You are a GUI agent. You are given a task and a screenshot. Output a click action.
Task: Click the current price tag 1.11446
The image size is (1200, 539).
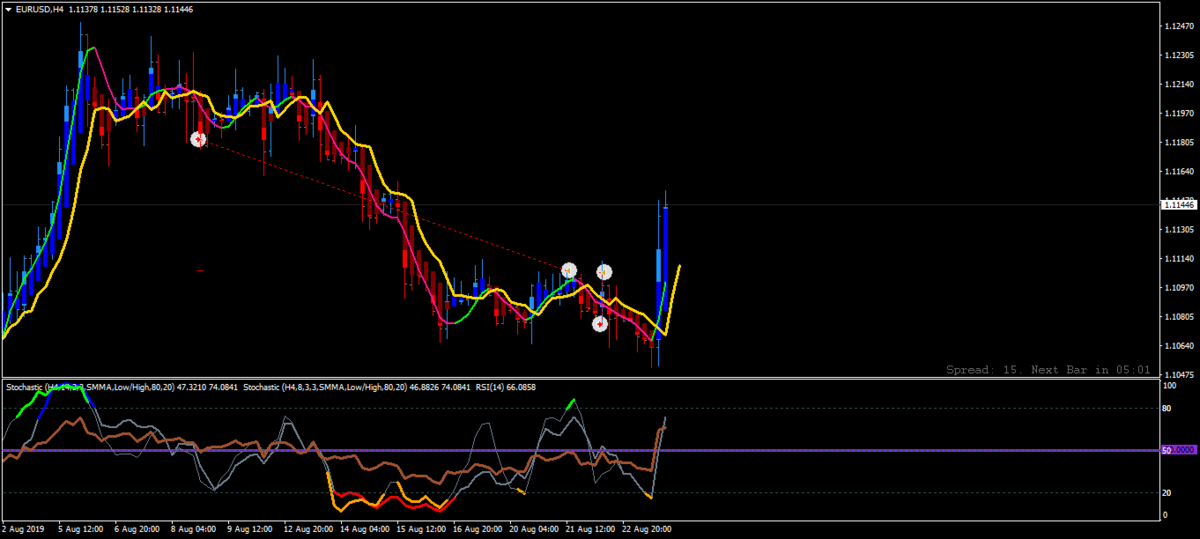(x=1178, y=204)
